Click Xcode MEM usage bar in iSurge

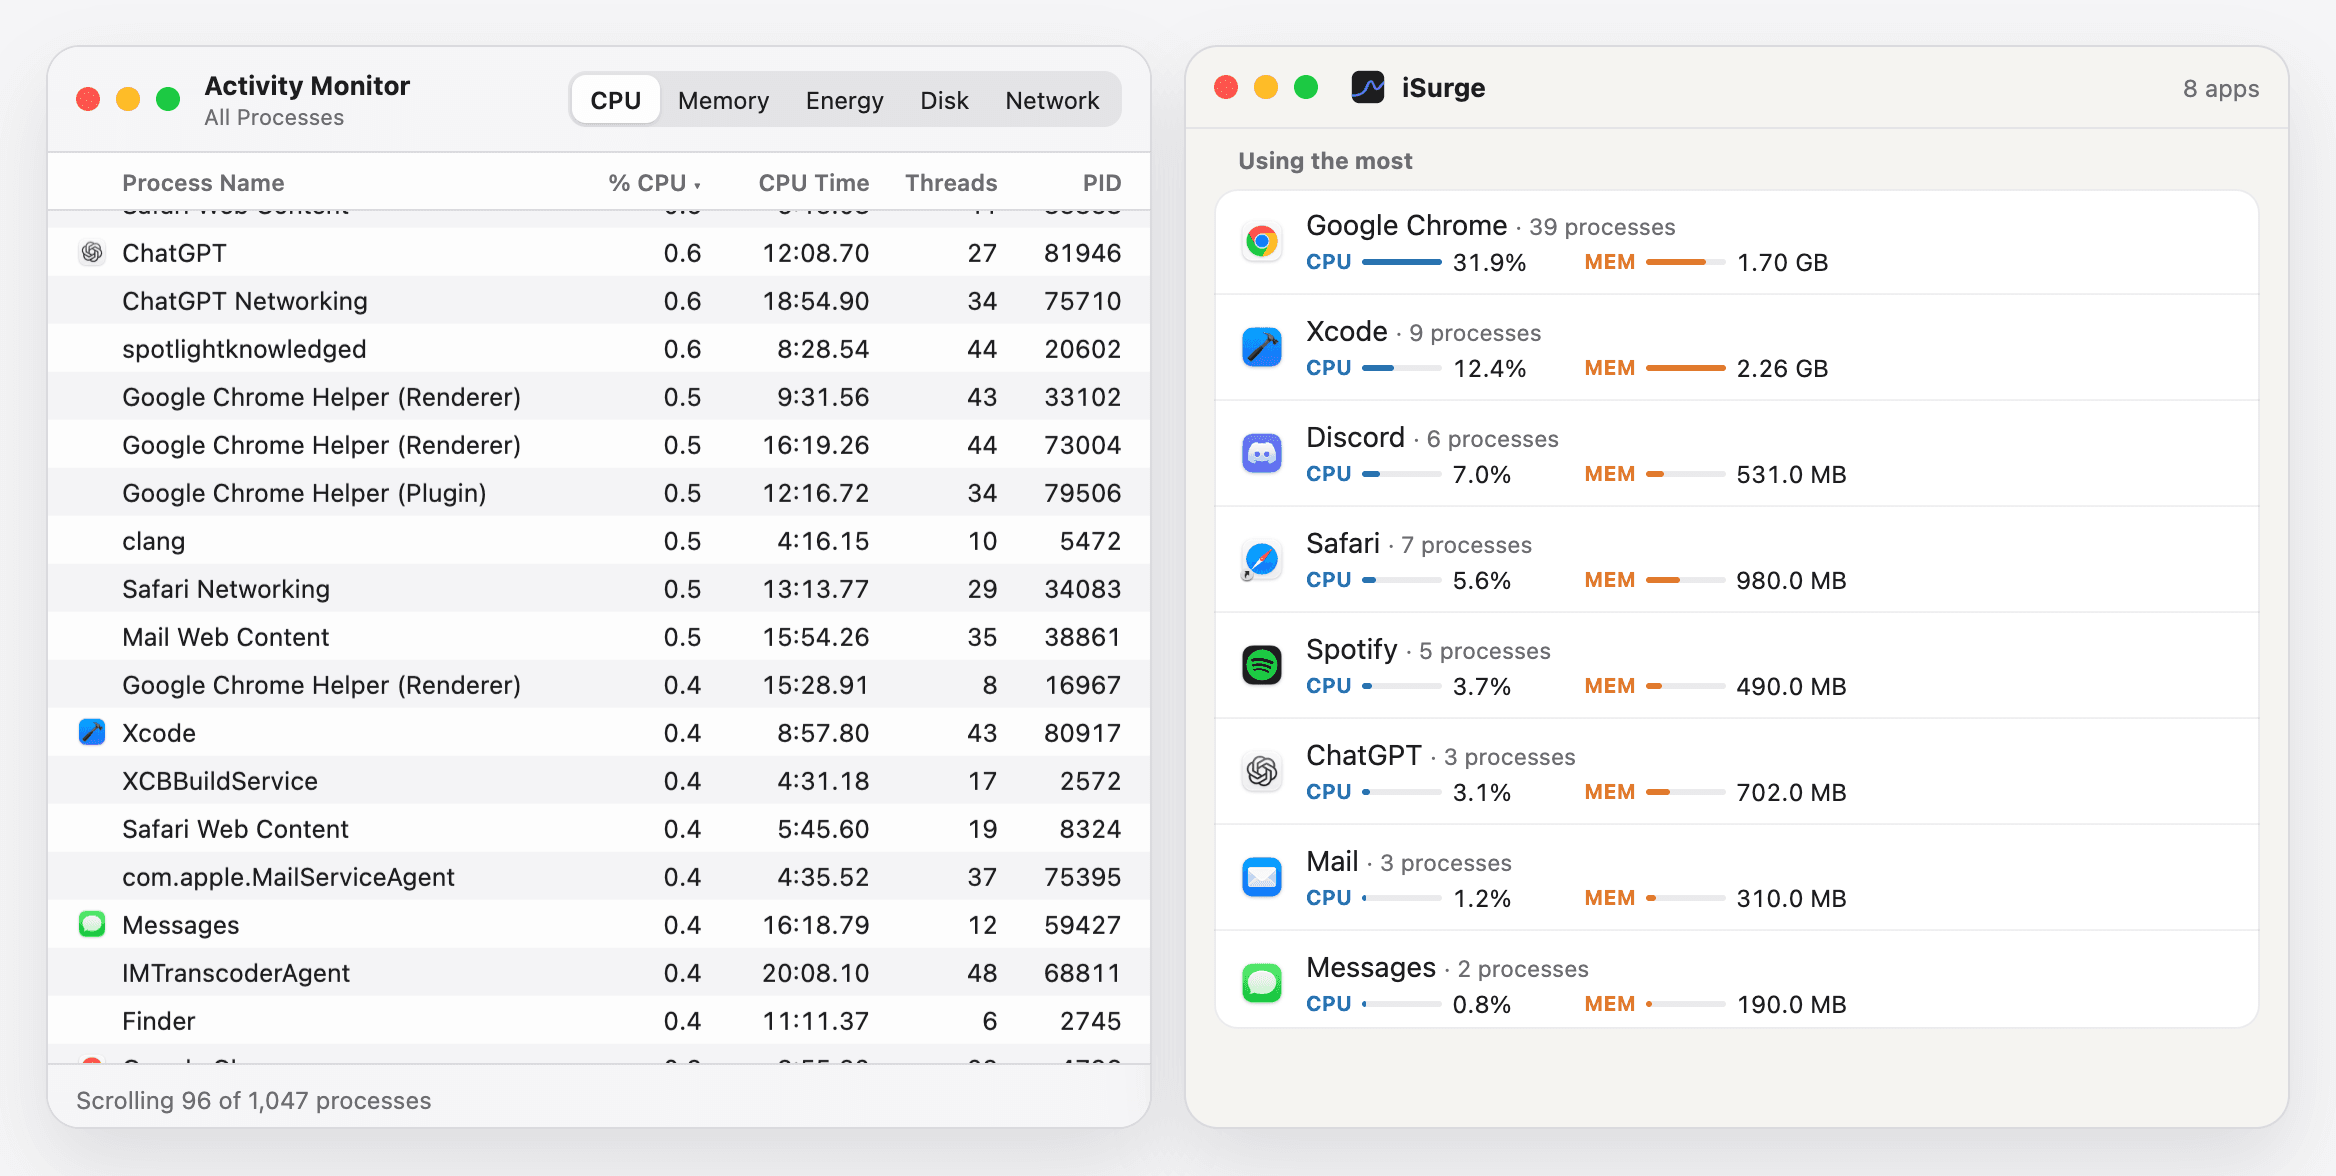[1685, 368]
